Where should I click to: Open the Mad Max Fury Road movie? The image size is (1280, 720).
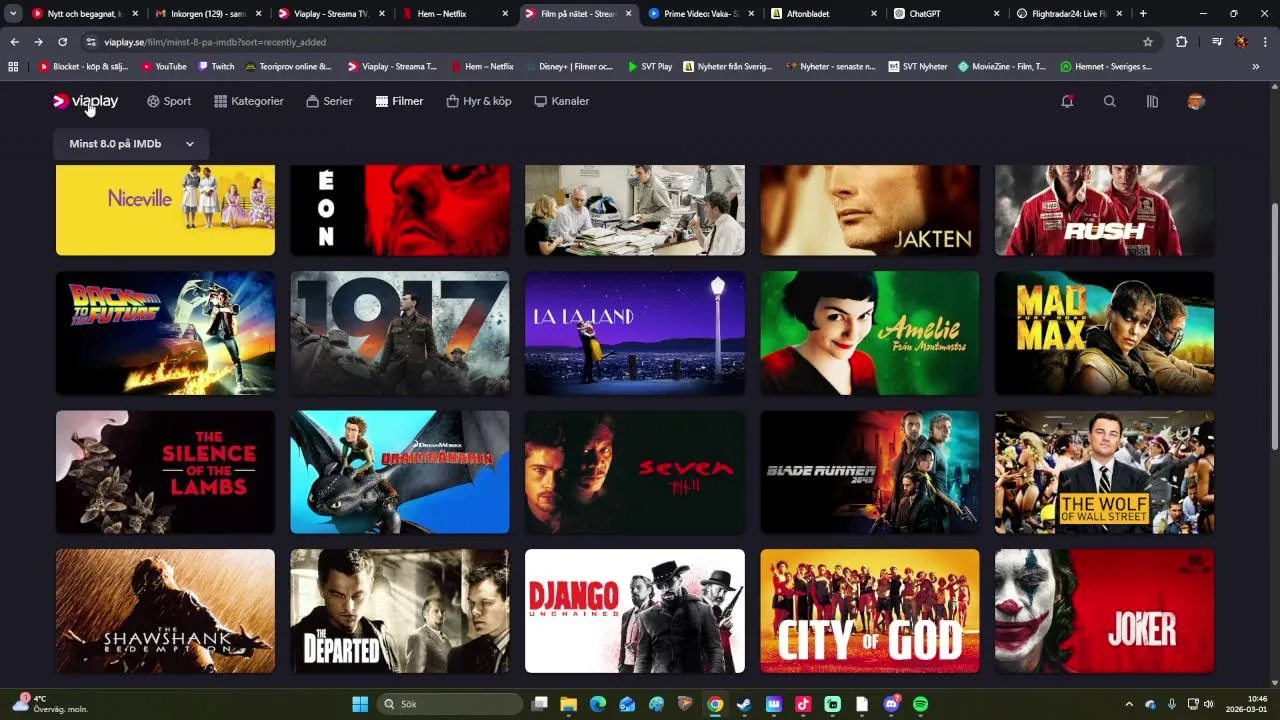coord(1105,333)
